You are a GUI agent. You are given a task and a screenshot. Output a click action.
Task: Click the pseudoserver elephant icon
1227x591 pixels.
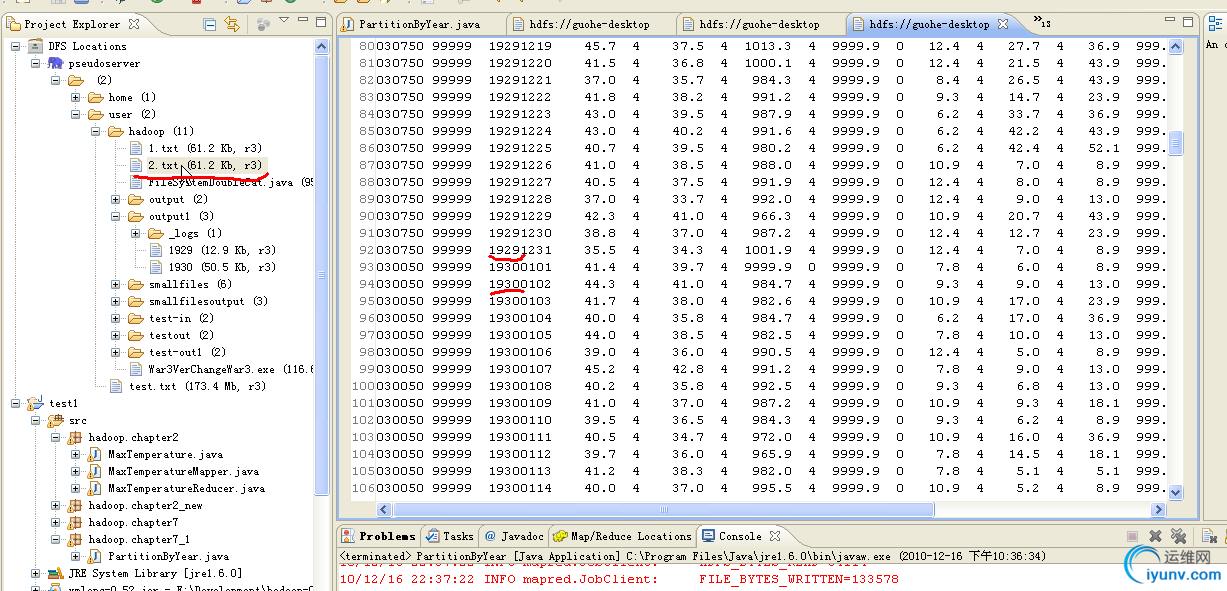[x=56, y=63]
